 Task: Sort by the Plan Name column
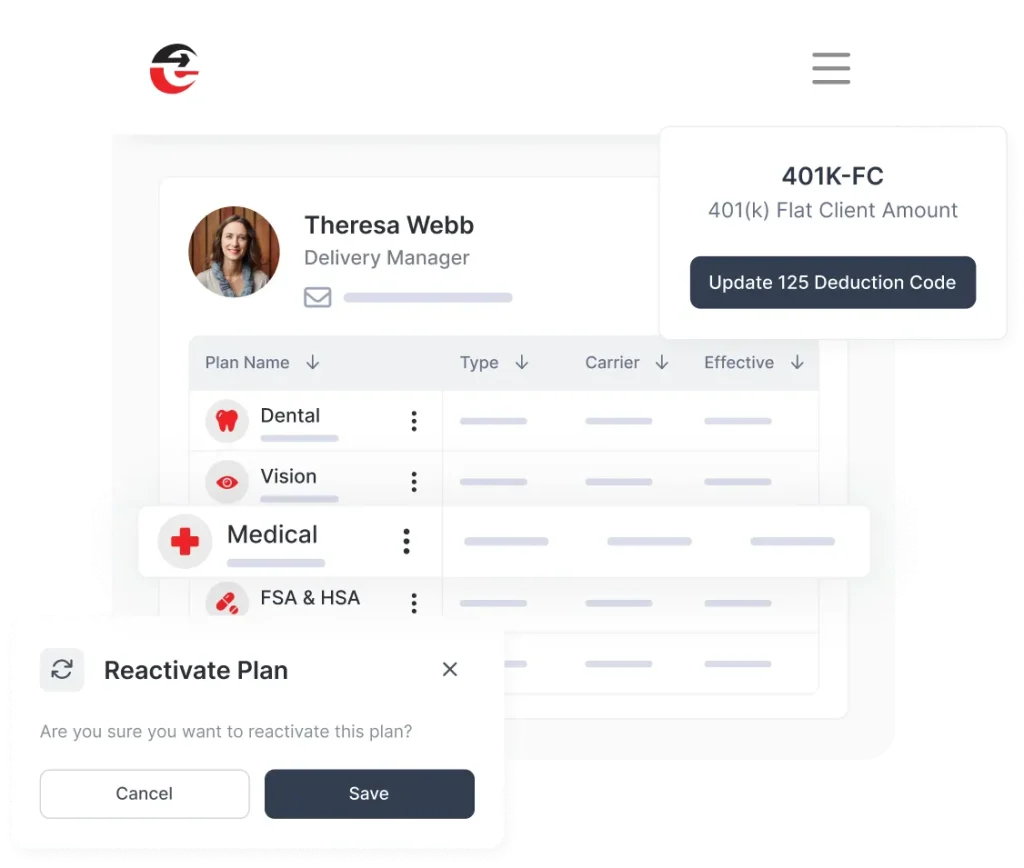pos(312,362)
